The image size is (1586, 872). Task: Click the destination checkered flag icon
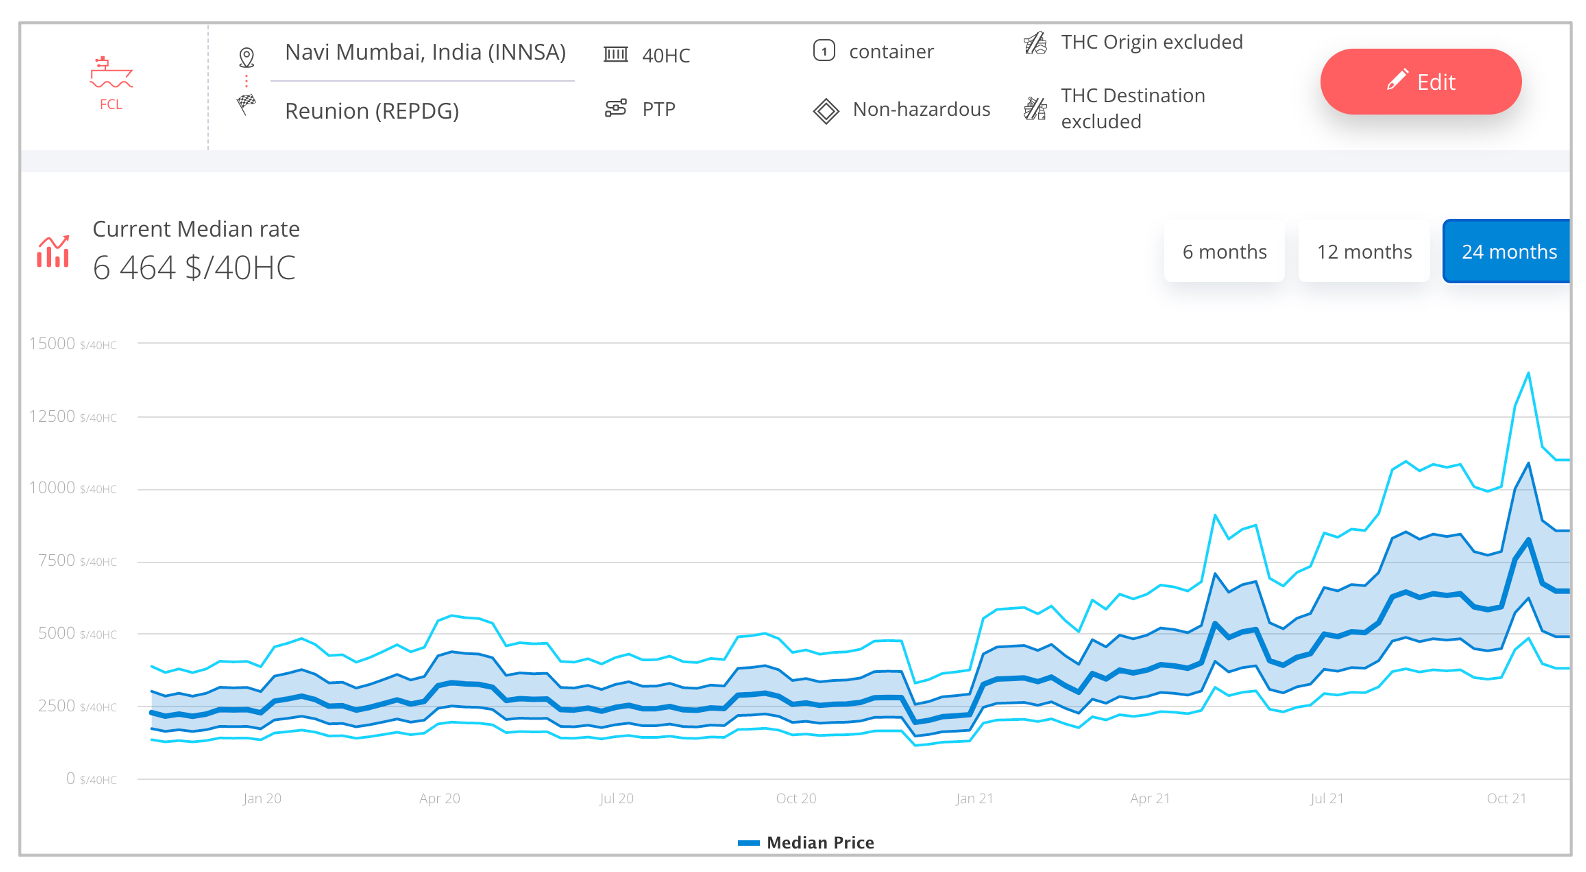coord(246,104)
